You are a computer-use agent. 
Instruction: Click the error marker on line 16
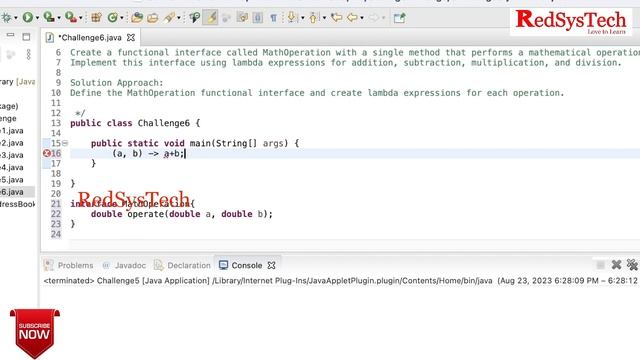coord(47,153)
